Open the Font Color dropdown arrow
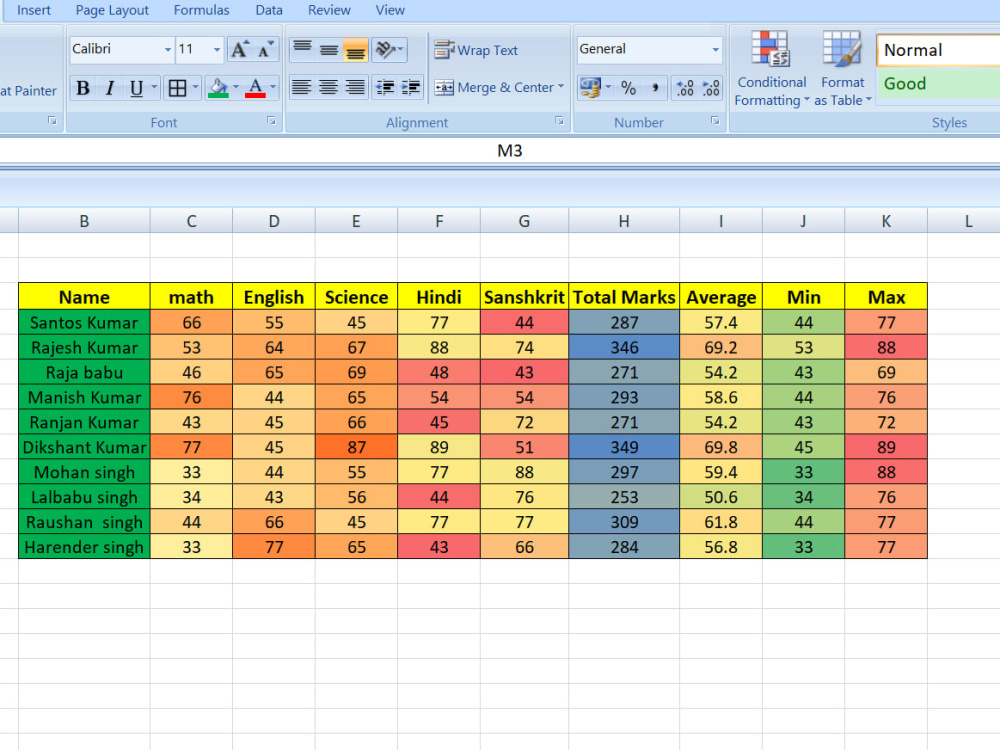The image size is (1000, 750). 273,87
